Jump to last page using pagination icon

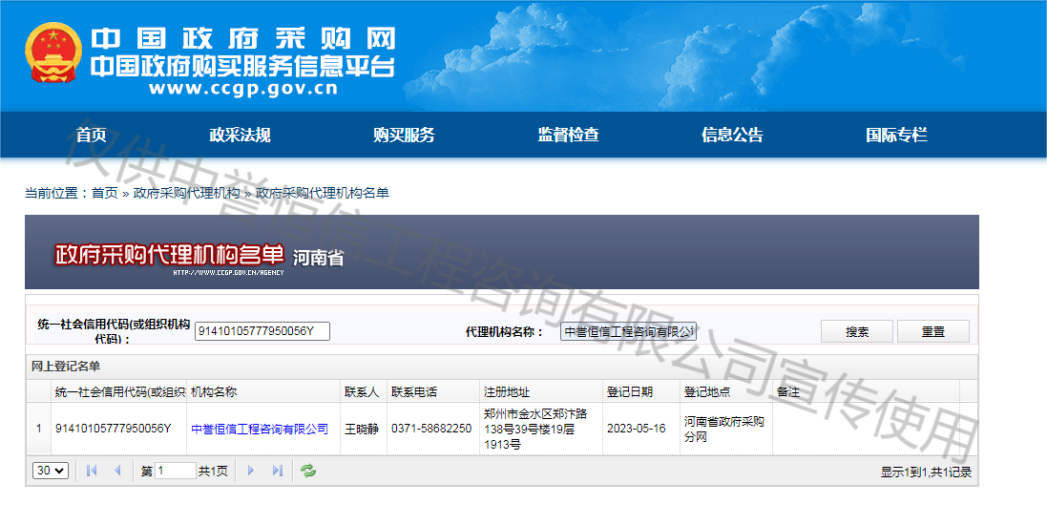point(277,471)
